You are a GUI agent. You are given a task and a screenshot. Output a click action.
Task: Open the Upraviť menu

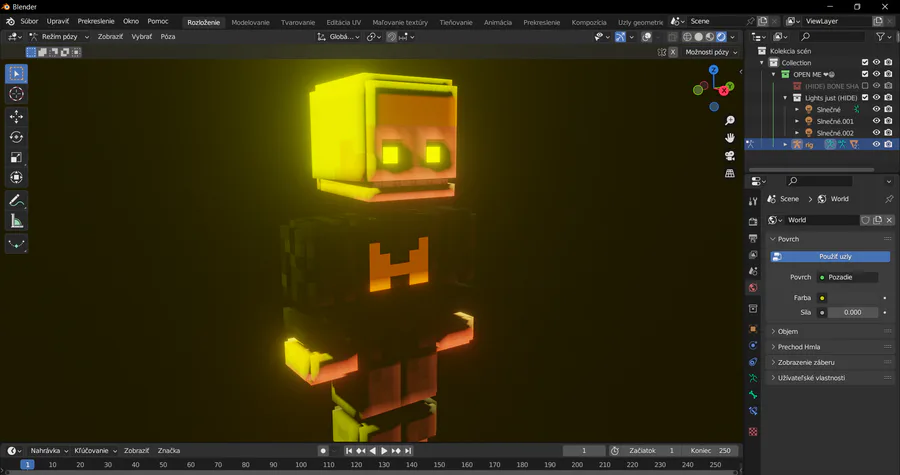pos(58,21)
